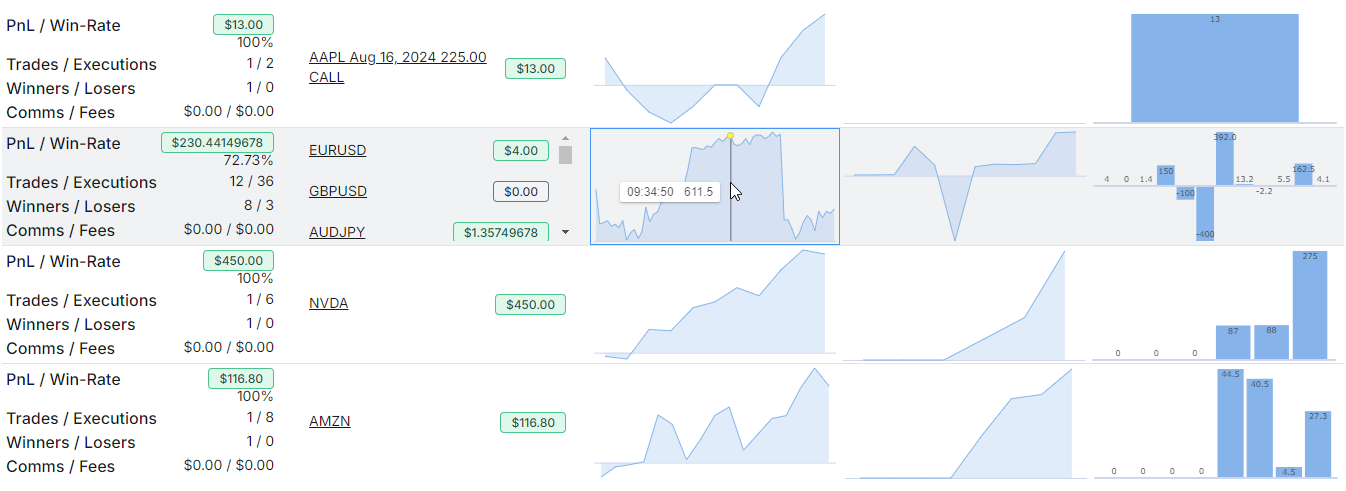Open the NVDA symbol link
The height and width of the screenshot is (491, 1346).
point(328,303)
